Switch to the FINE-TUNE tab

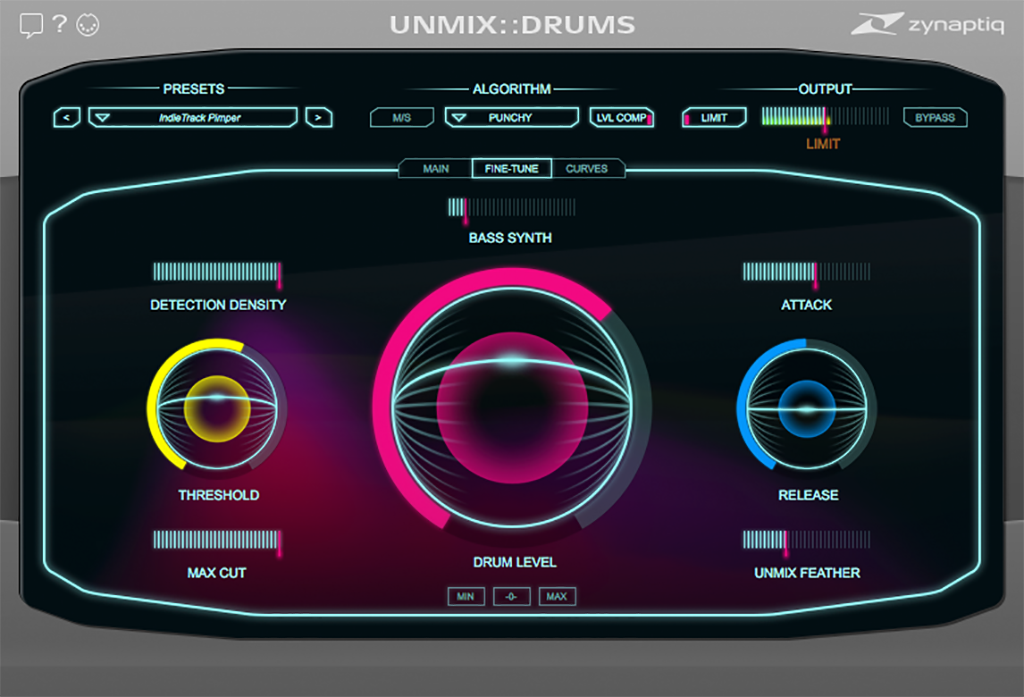[512, 169]
